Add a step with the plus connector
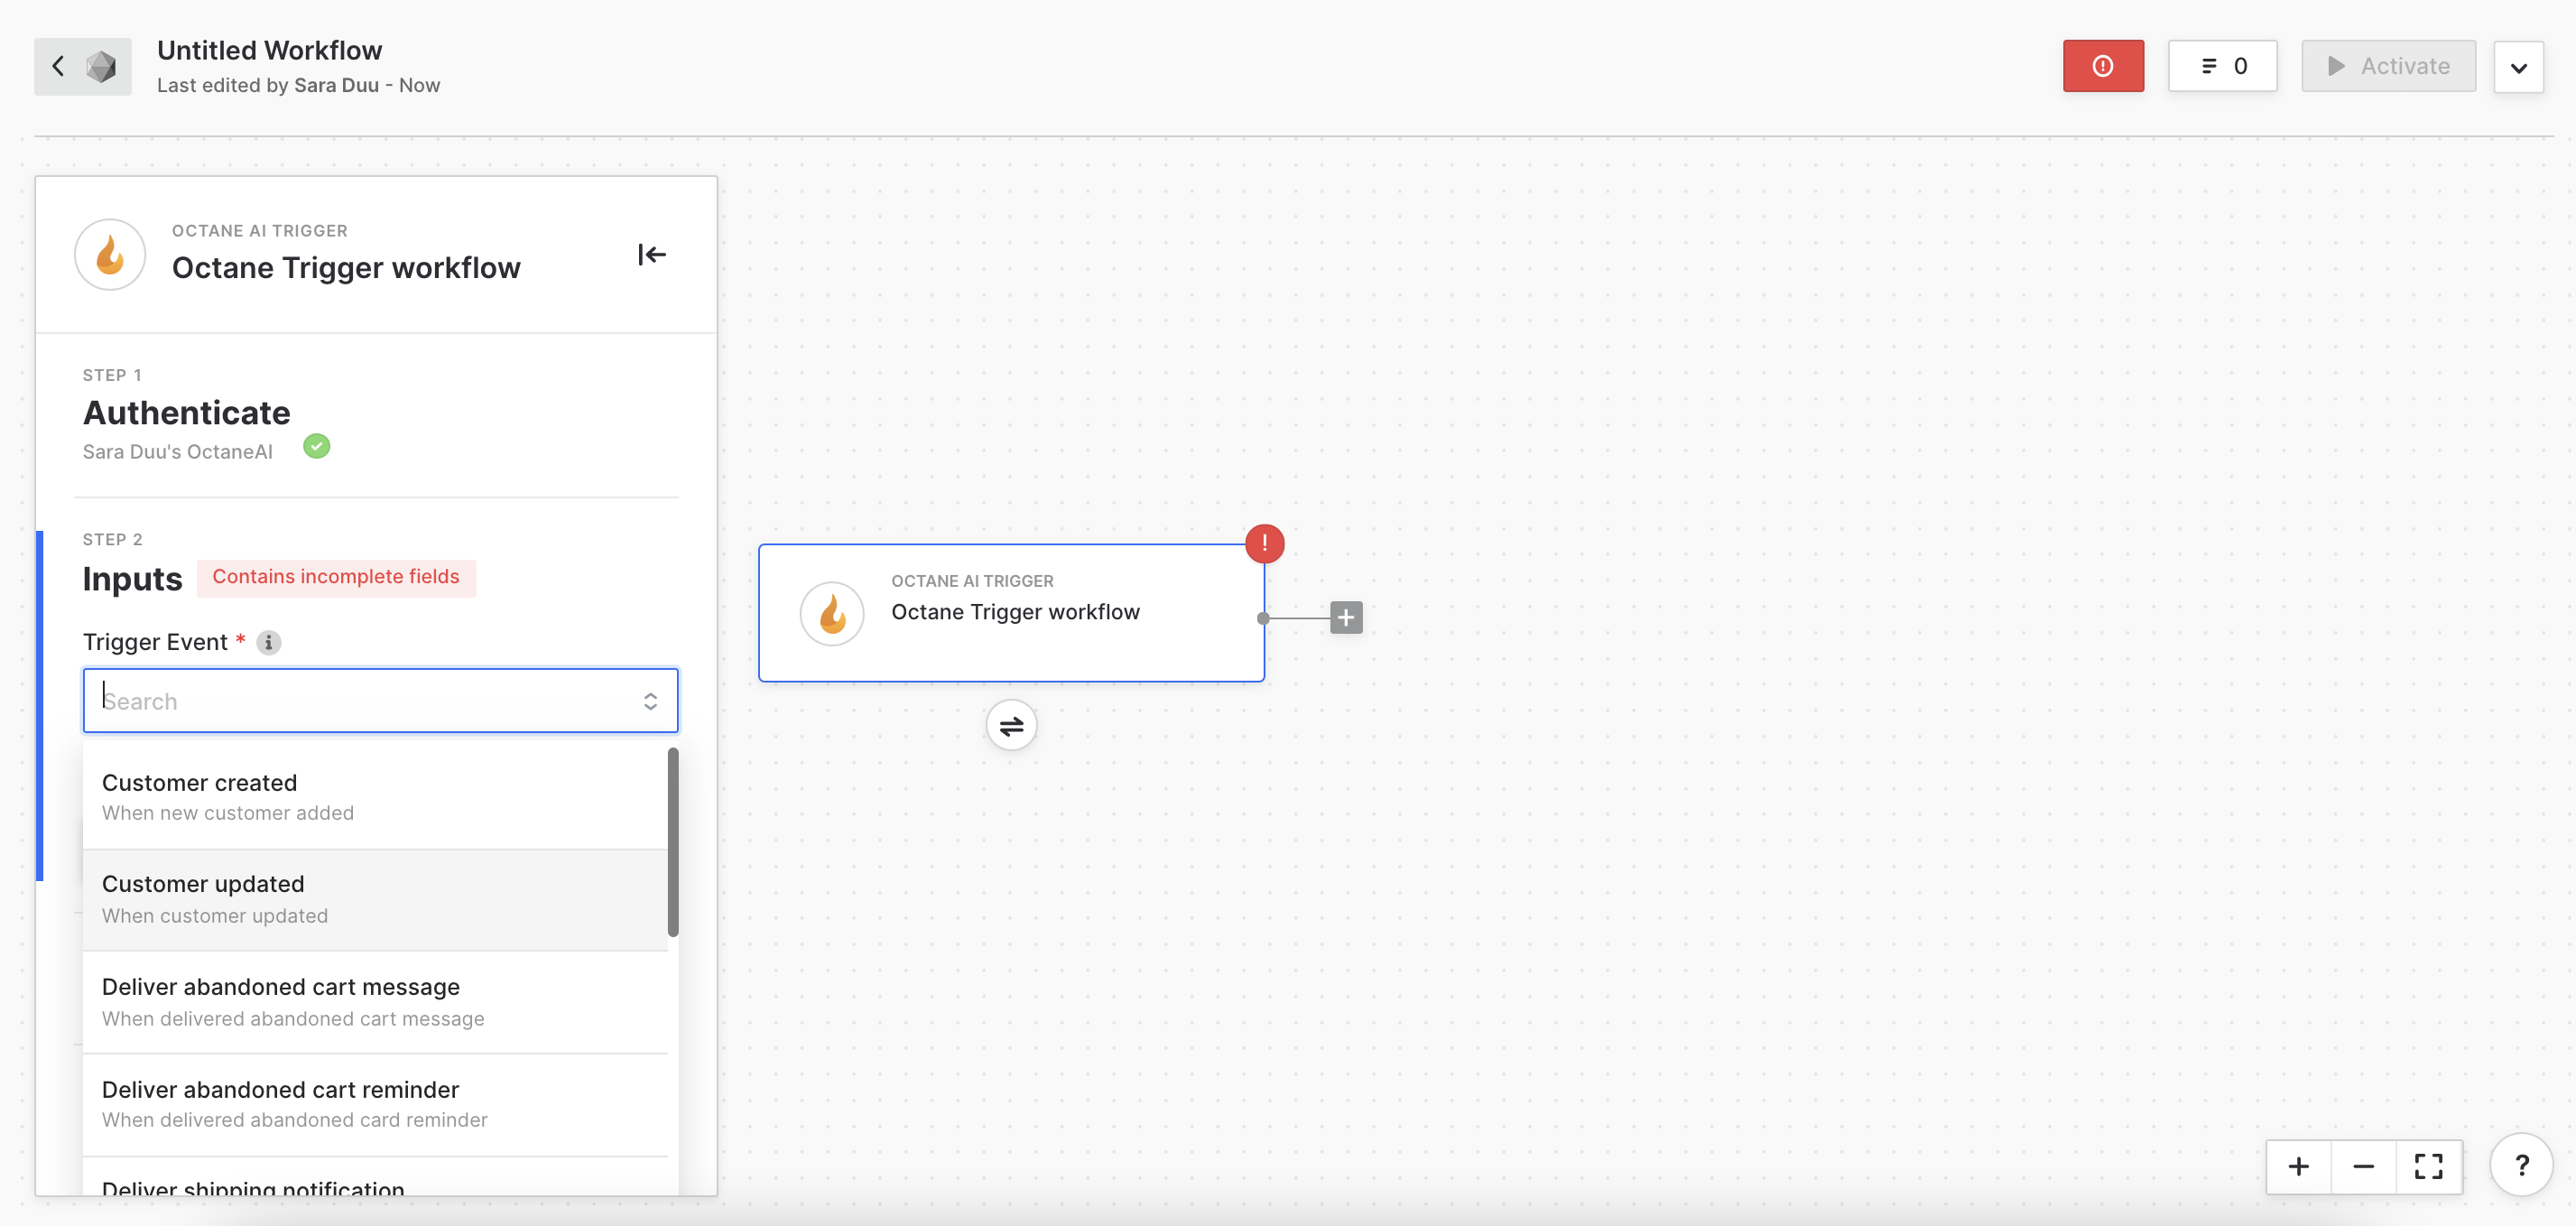The image size is (2576, 1226). point(1346,618)
